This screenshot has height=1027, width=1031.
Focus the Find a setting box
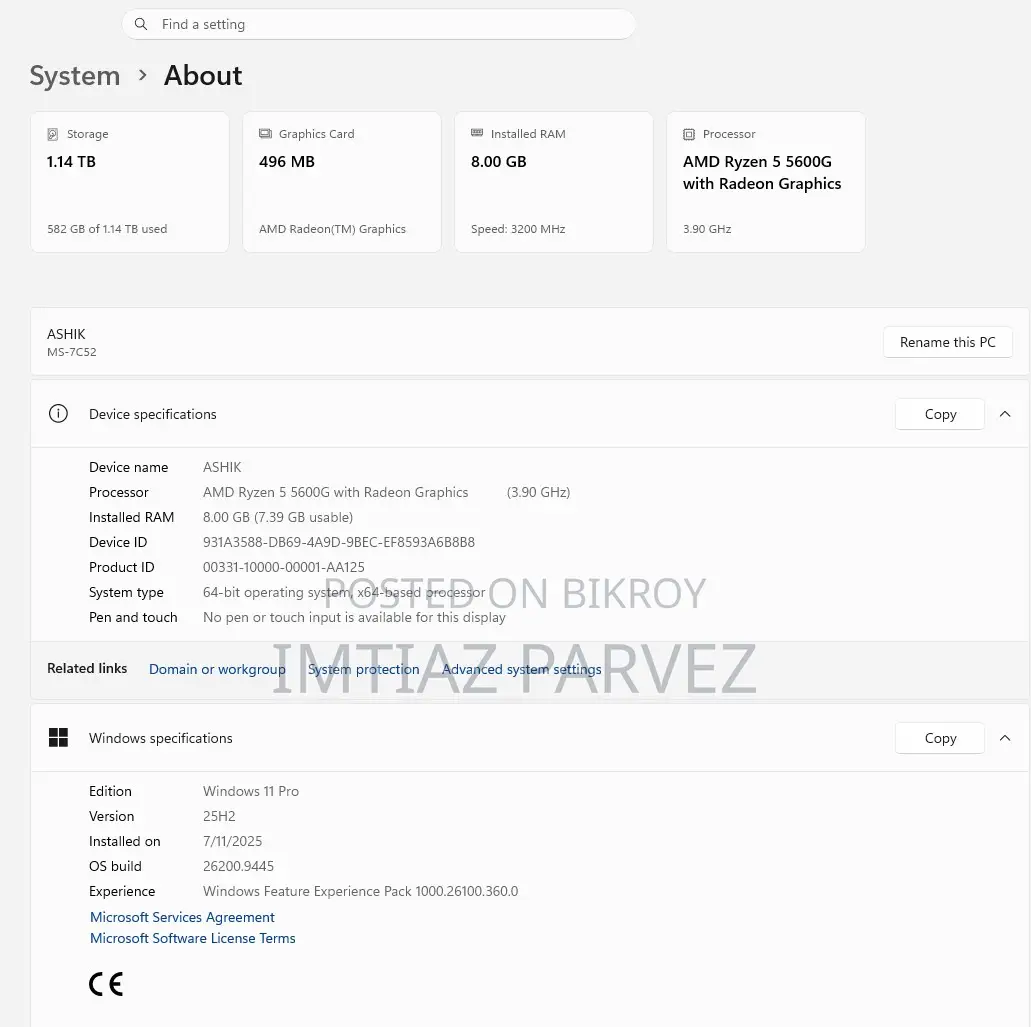(379, 24)
